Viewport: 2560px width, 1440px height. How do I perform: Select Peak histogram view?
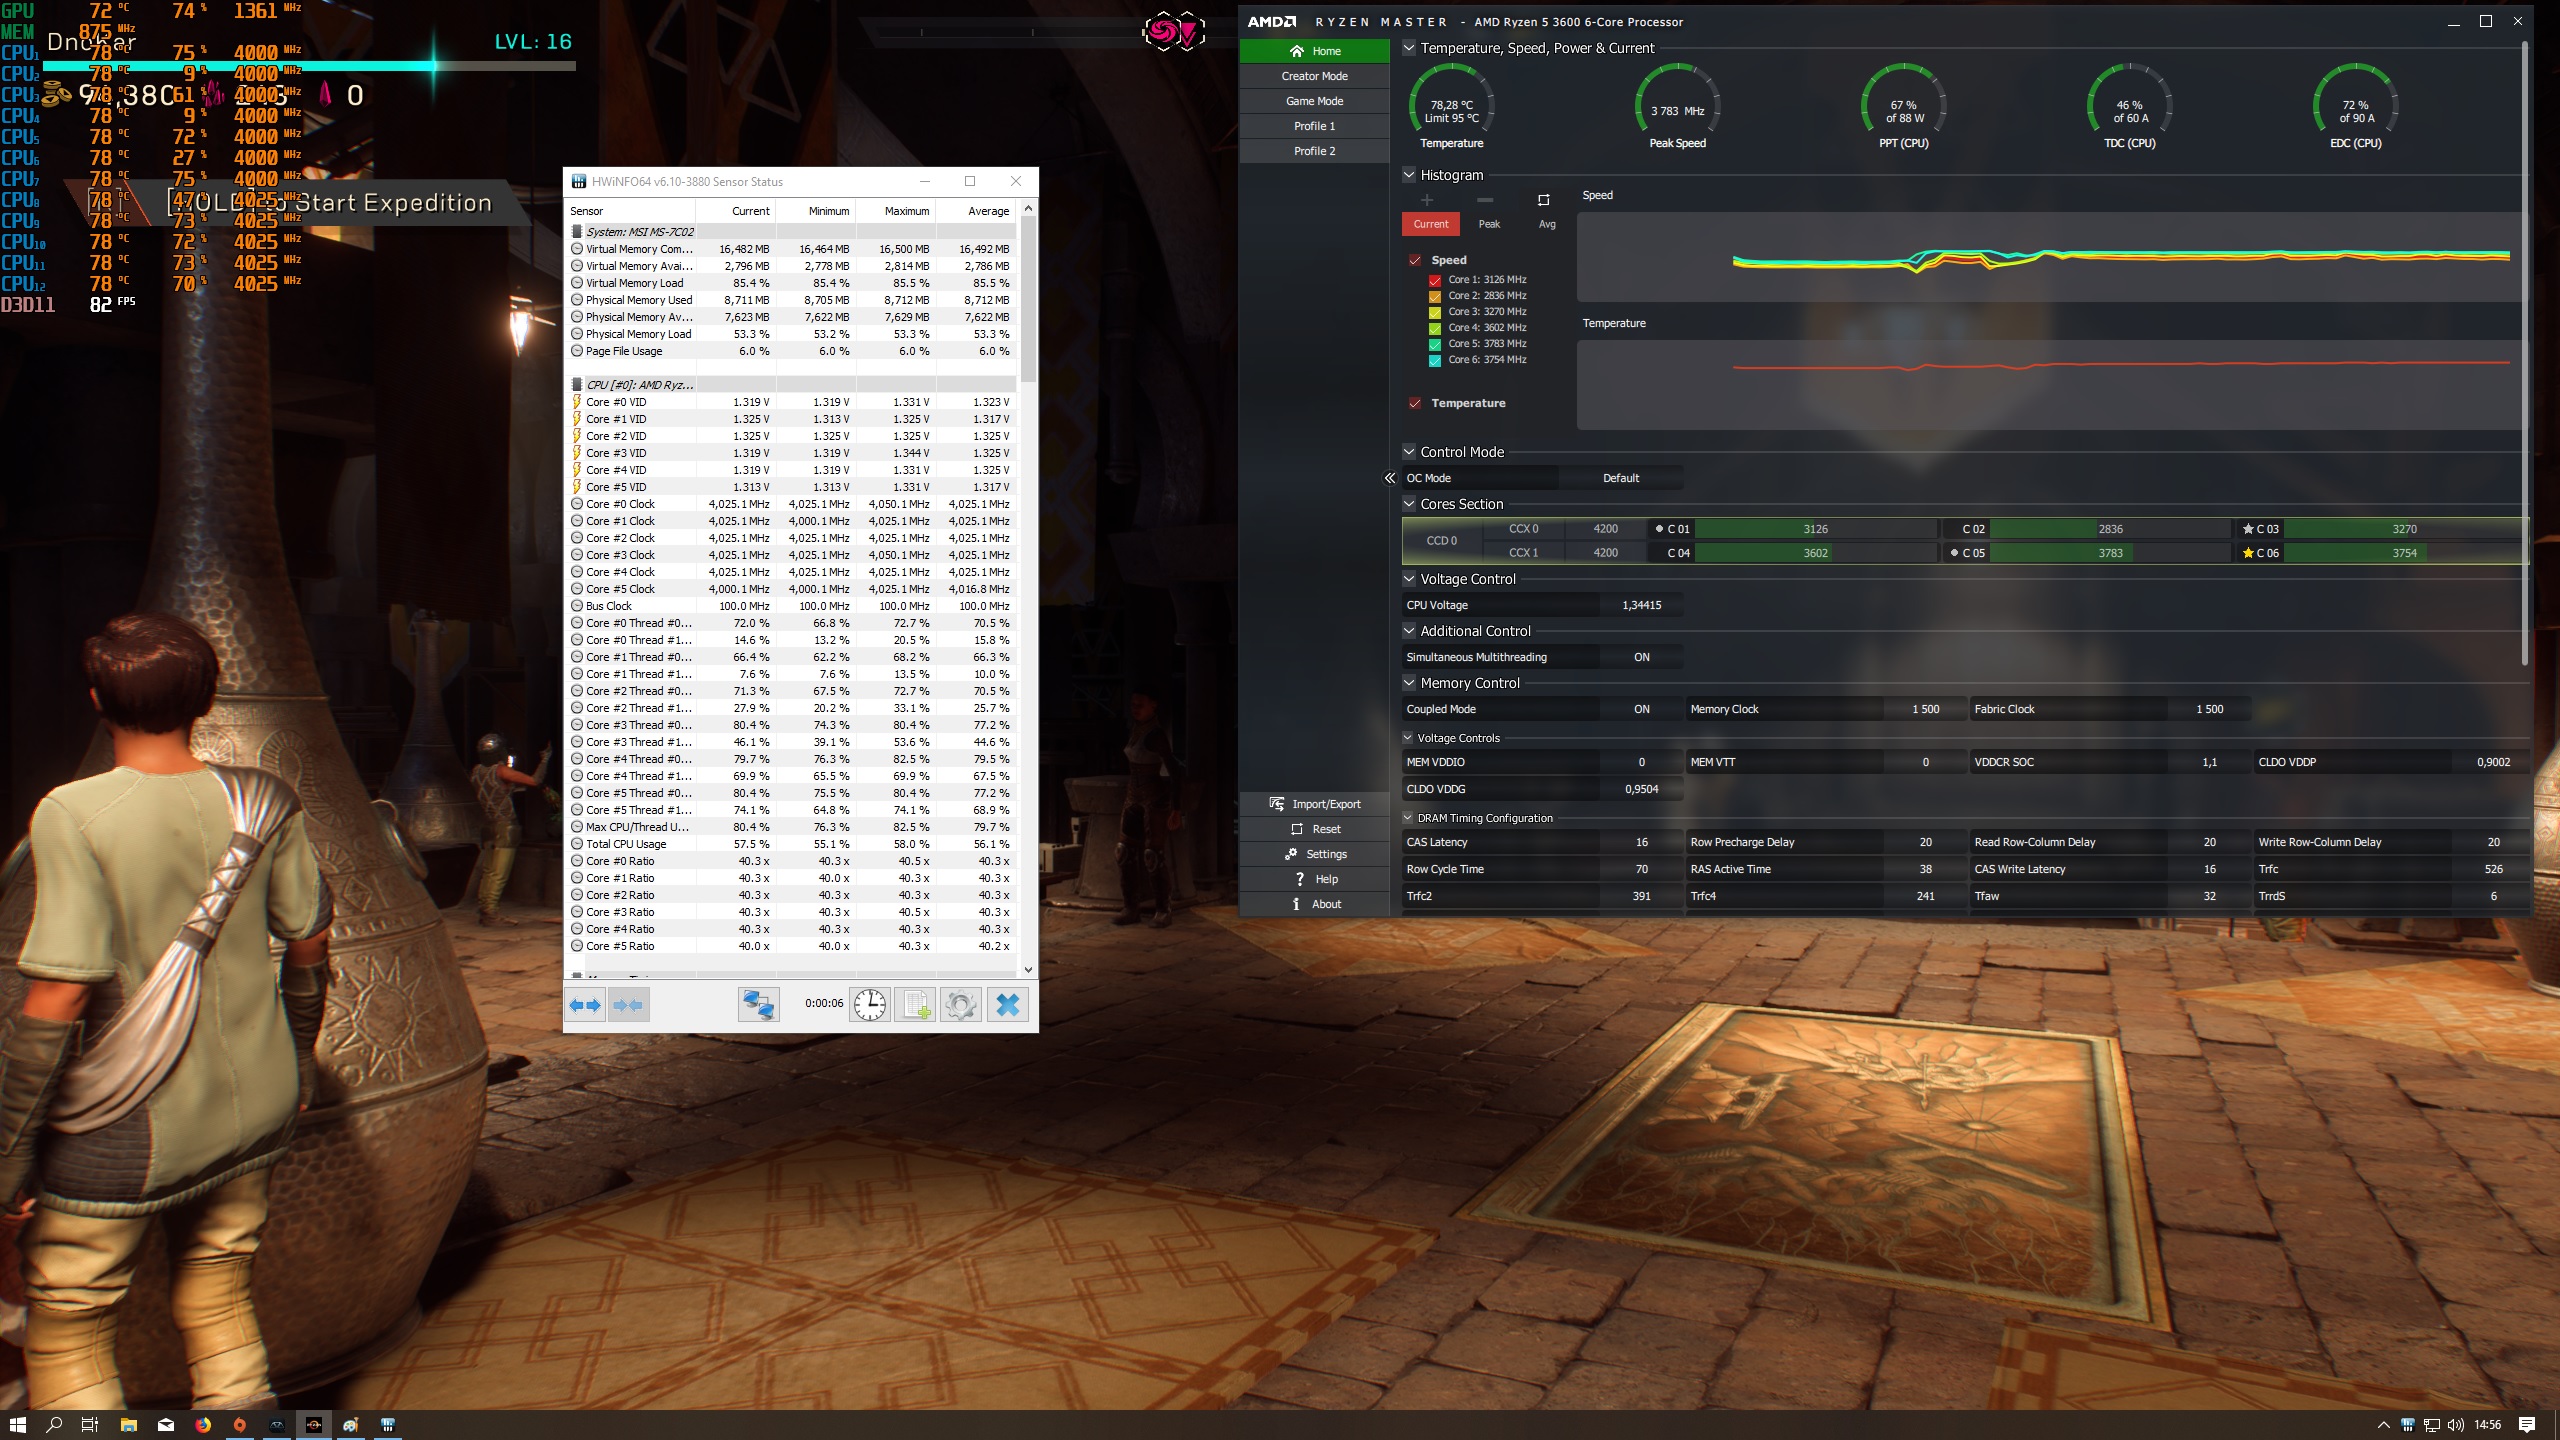point(1489,224)
